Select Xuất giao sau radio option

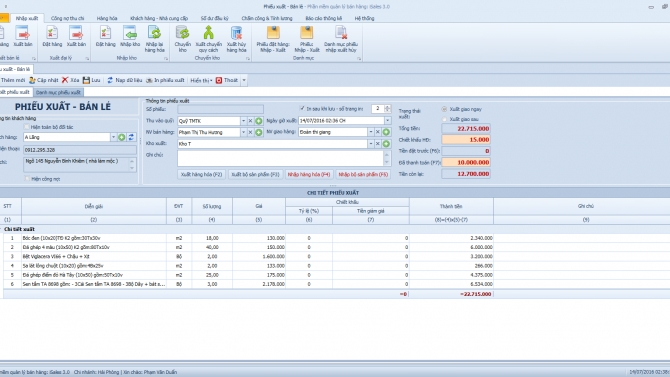pos(444,119)
